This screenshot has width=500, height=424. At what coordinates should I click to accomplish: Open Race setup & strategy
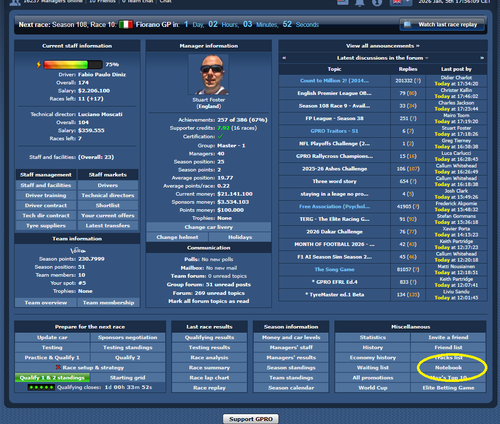coord(90,367)
